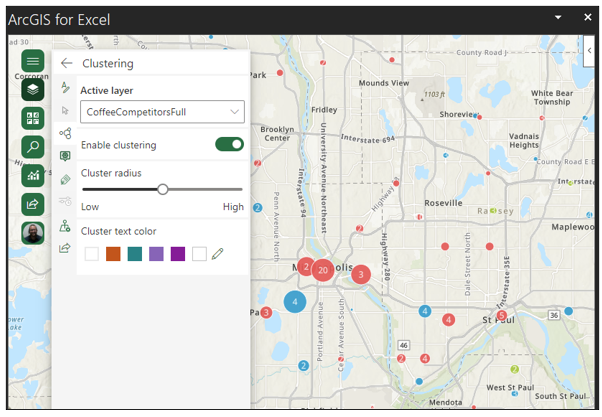This screenshot has width=602, height=417.
Task: Click the Share map button
Action: [x=33, y=204]
